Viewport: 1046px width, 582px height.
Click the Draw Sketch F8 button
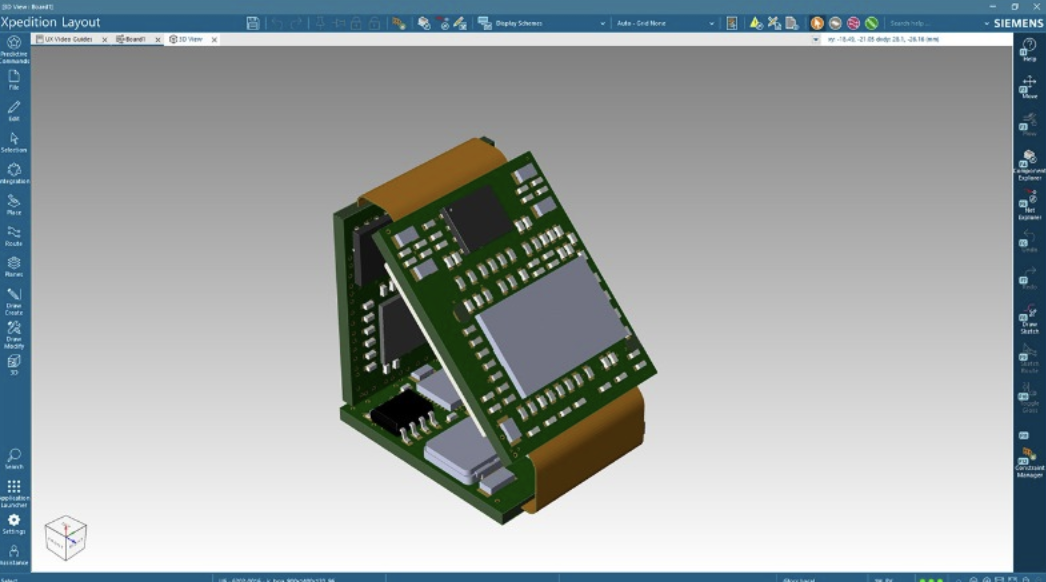click(1029, 318)
